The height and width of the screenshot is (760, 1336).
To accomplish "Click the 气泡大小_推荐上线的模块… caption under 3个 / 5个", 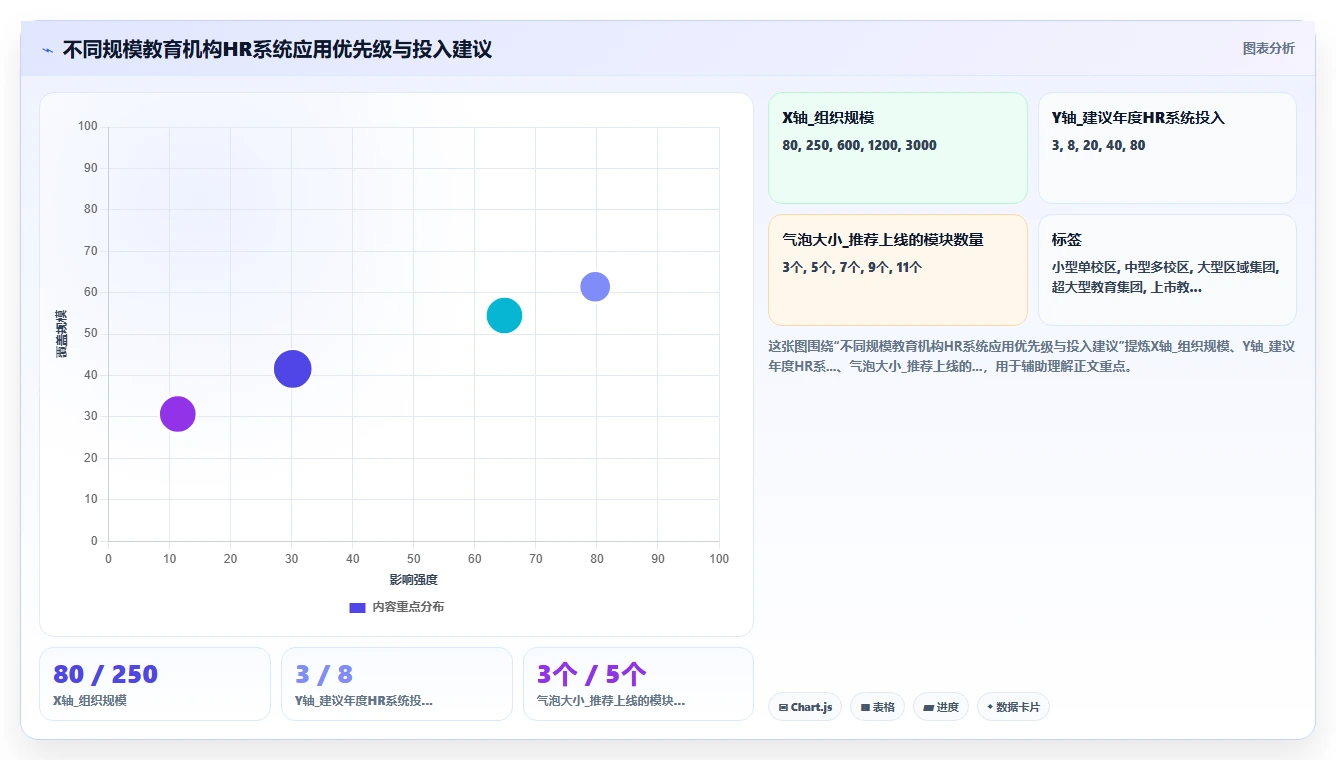I will tap(611, 701).
